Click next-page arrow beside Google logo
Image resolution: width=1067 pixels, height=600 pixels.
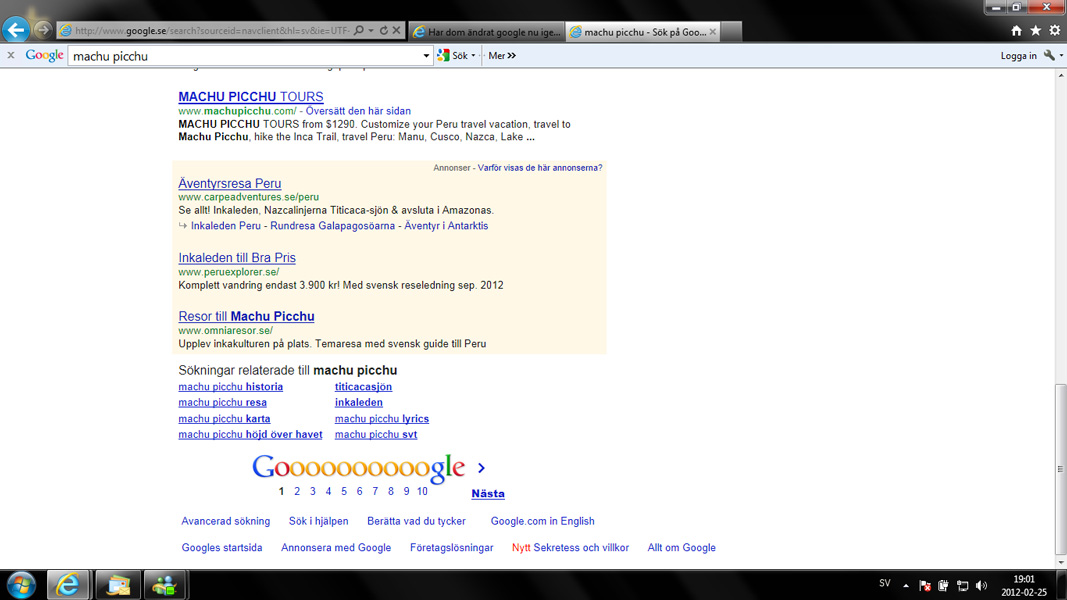coord(481,468)
